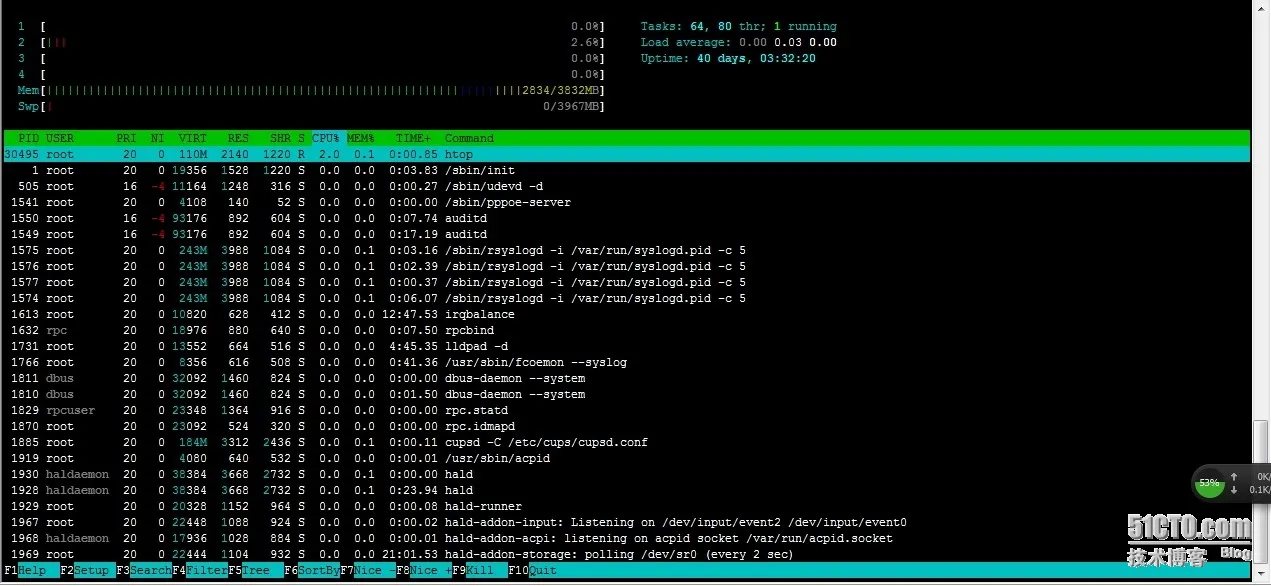Kill the selected process via F9Kill
The width and height of the screenshot is (1271, 586).
click(472, 570)
